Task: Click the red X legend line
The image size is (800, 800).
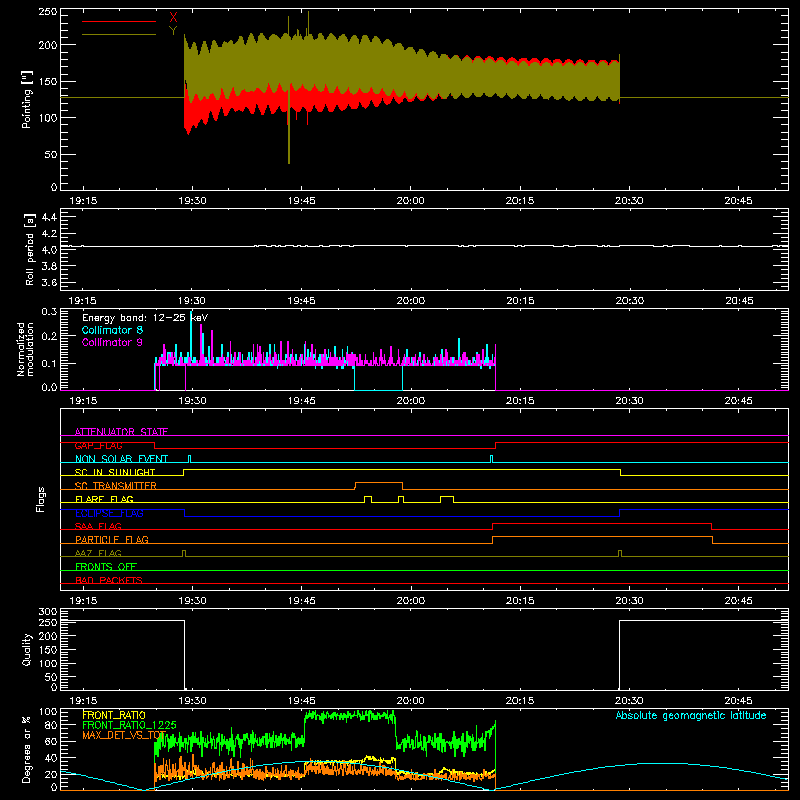Action: 119,21
